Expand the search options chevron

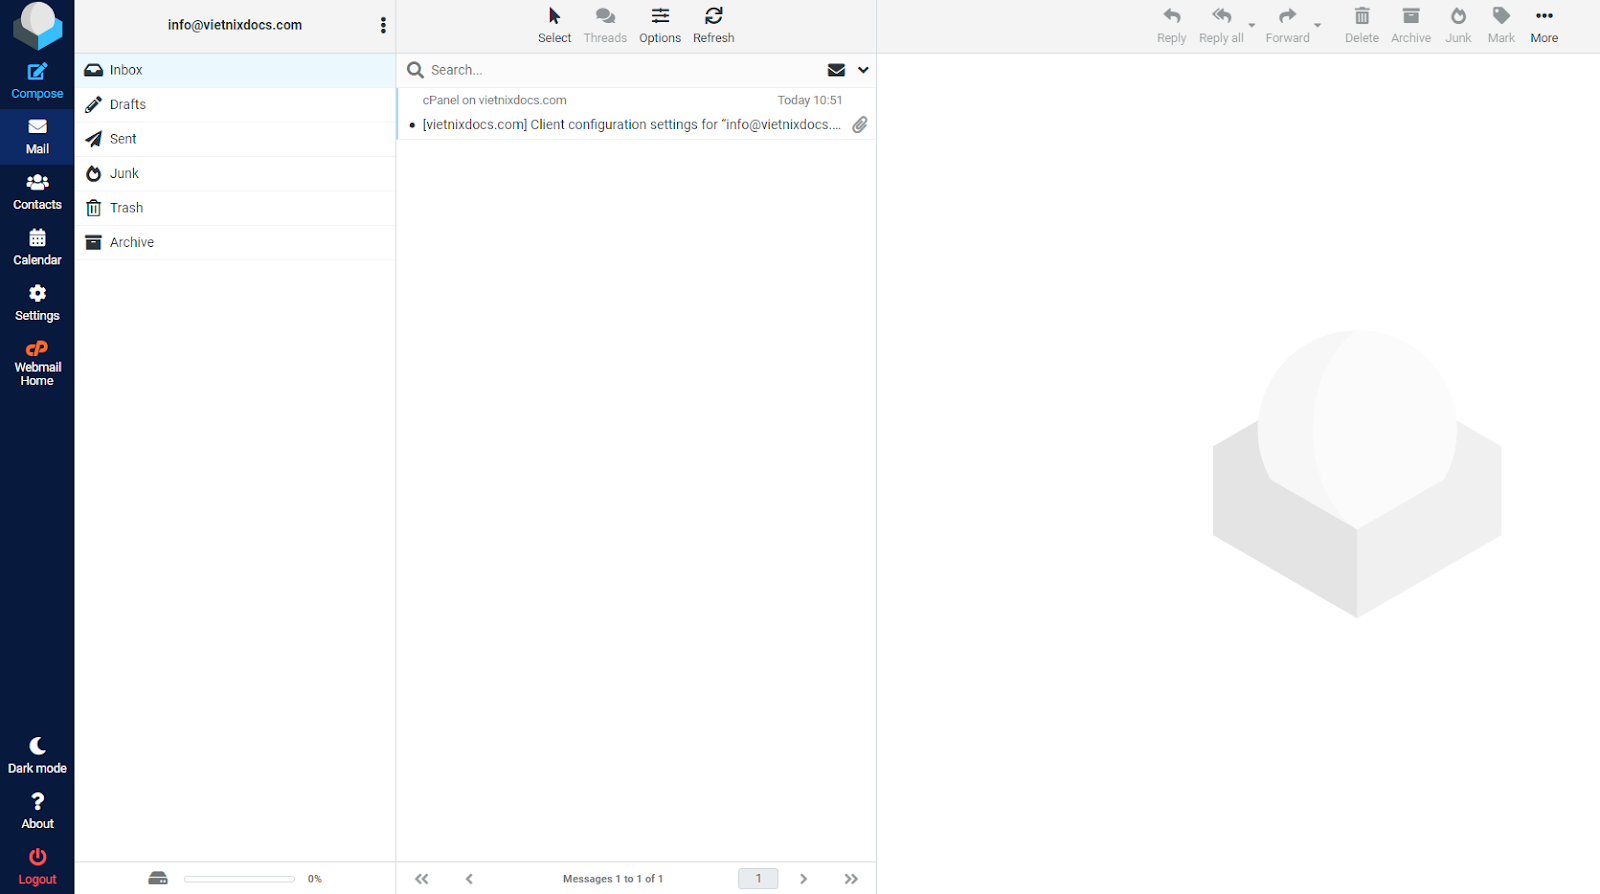click(863, 70)
